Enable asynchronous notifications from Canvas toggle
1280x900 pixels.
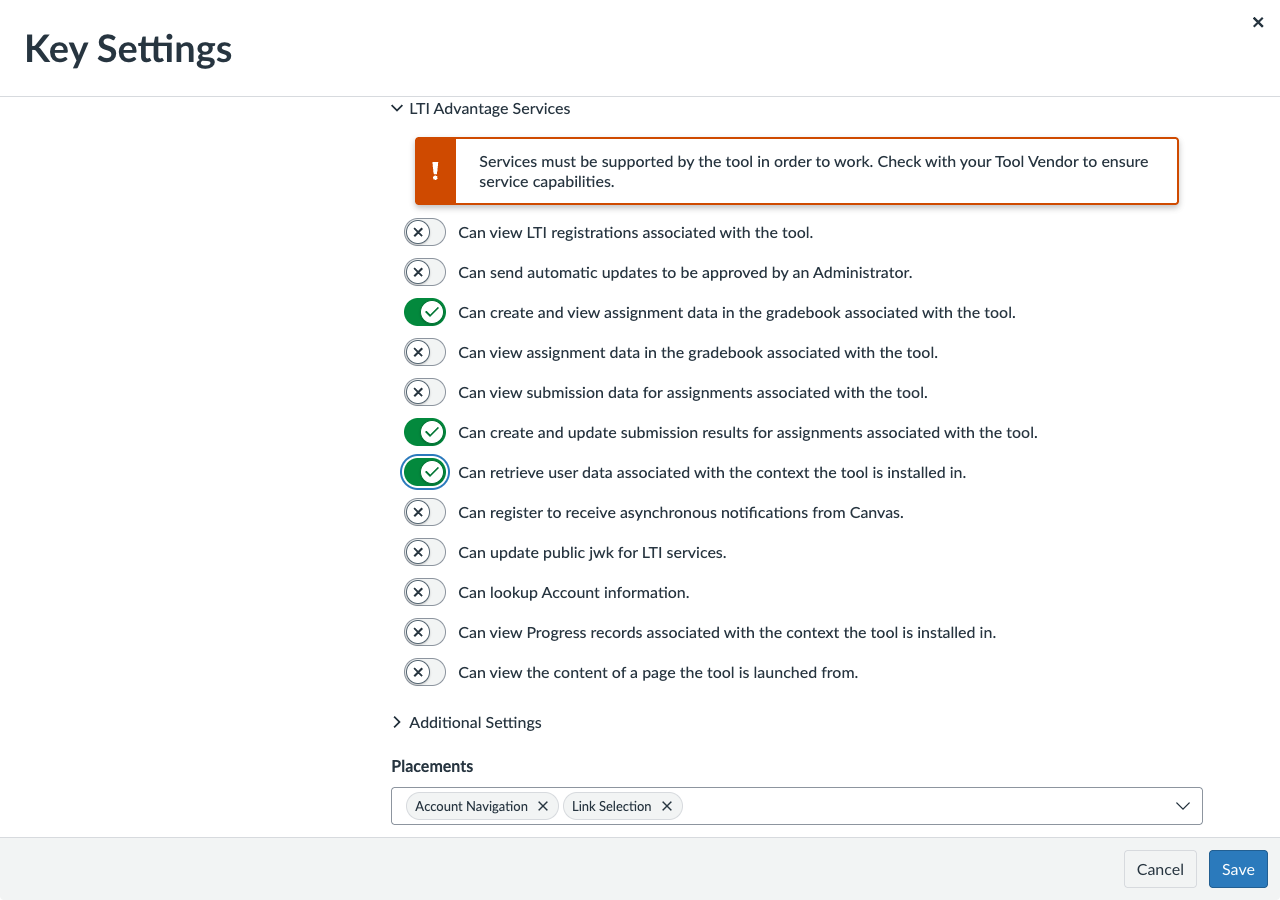(425, 513)
